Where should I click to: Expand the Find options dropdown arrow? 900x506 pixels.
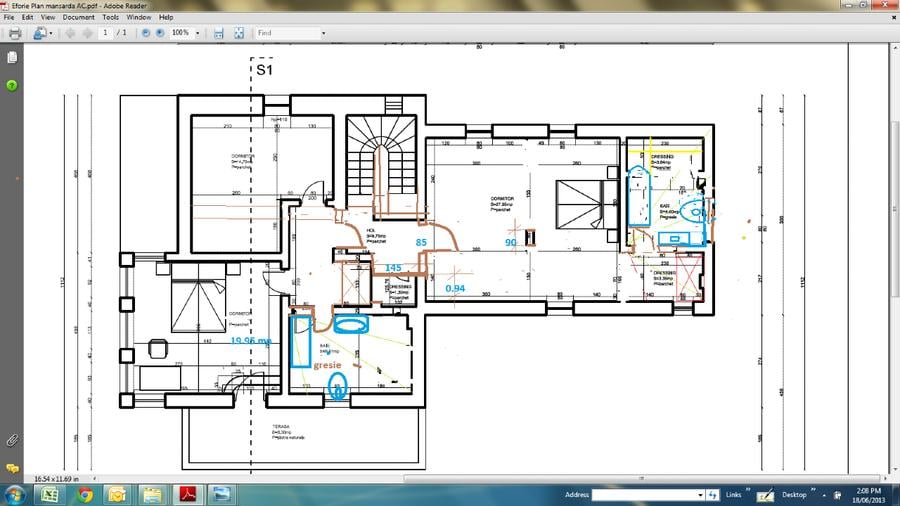click(x=323, y=33)
